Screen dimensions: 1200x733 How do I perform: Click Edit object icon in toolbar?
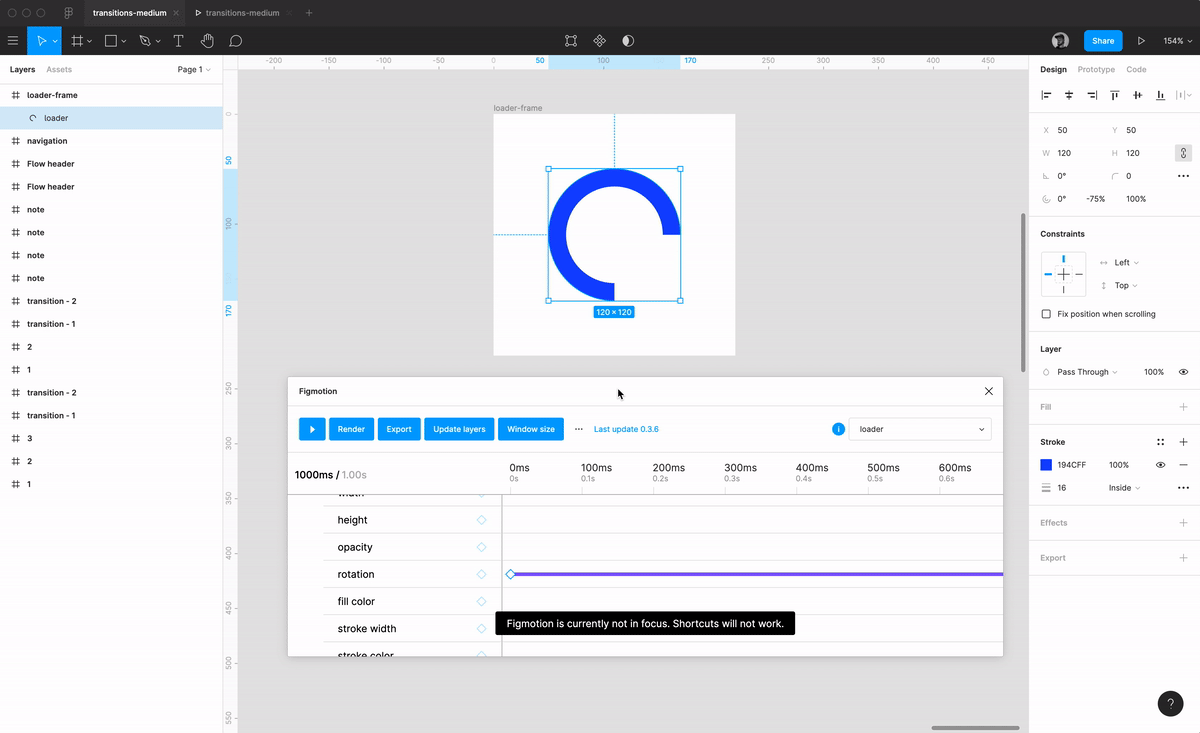[571, 41]
